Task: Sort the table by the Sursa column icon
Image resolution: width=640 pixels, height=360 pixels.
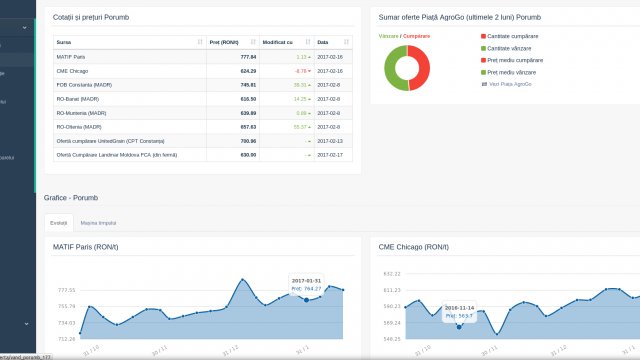Action: pos(200,42)
